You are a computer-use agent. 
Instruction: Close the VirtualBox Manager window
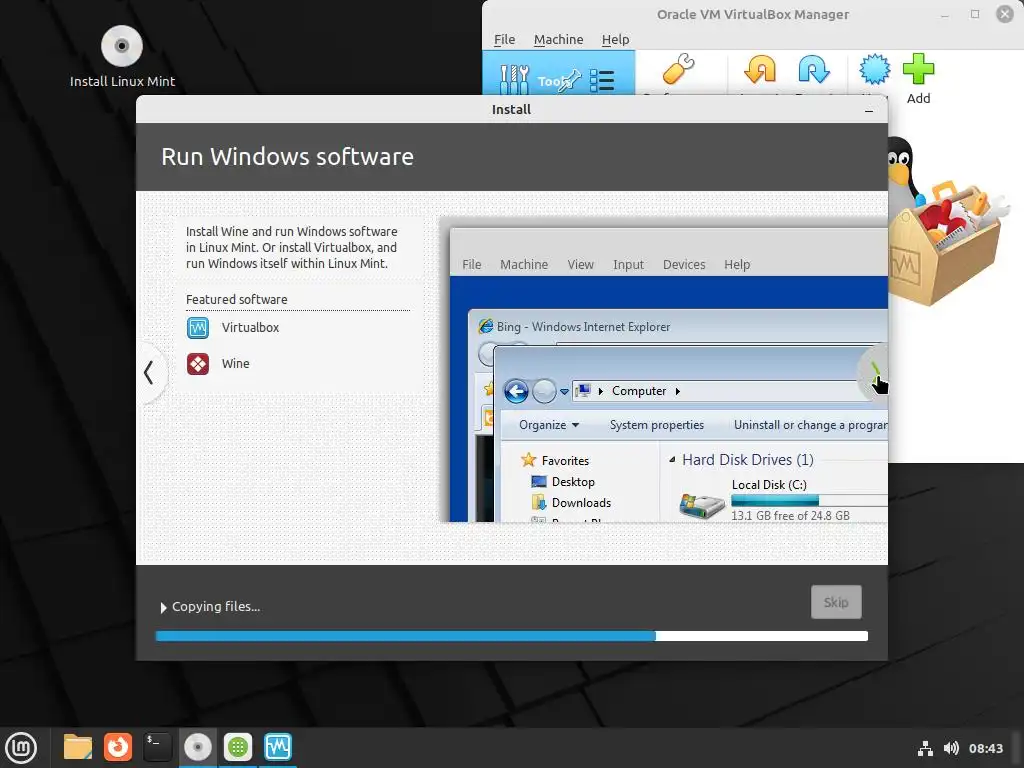pos(1004,14)
